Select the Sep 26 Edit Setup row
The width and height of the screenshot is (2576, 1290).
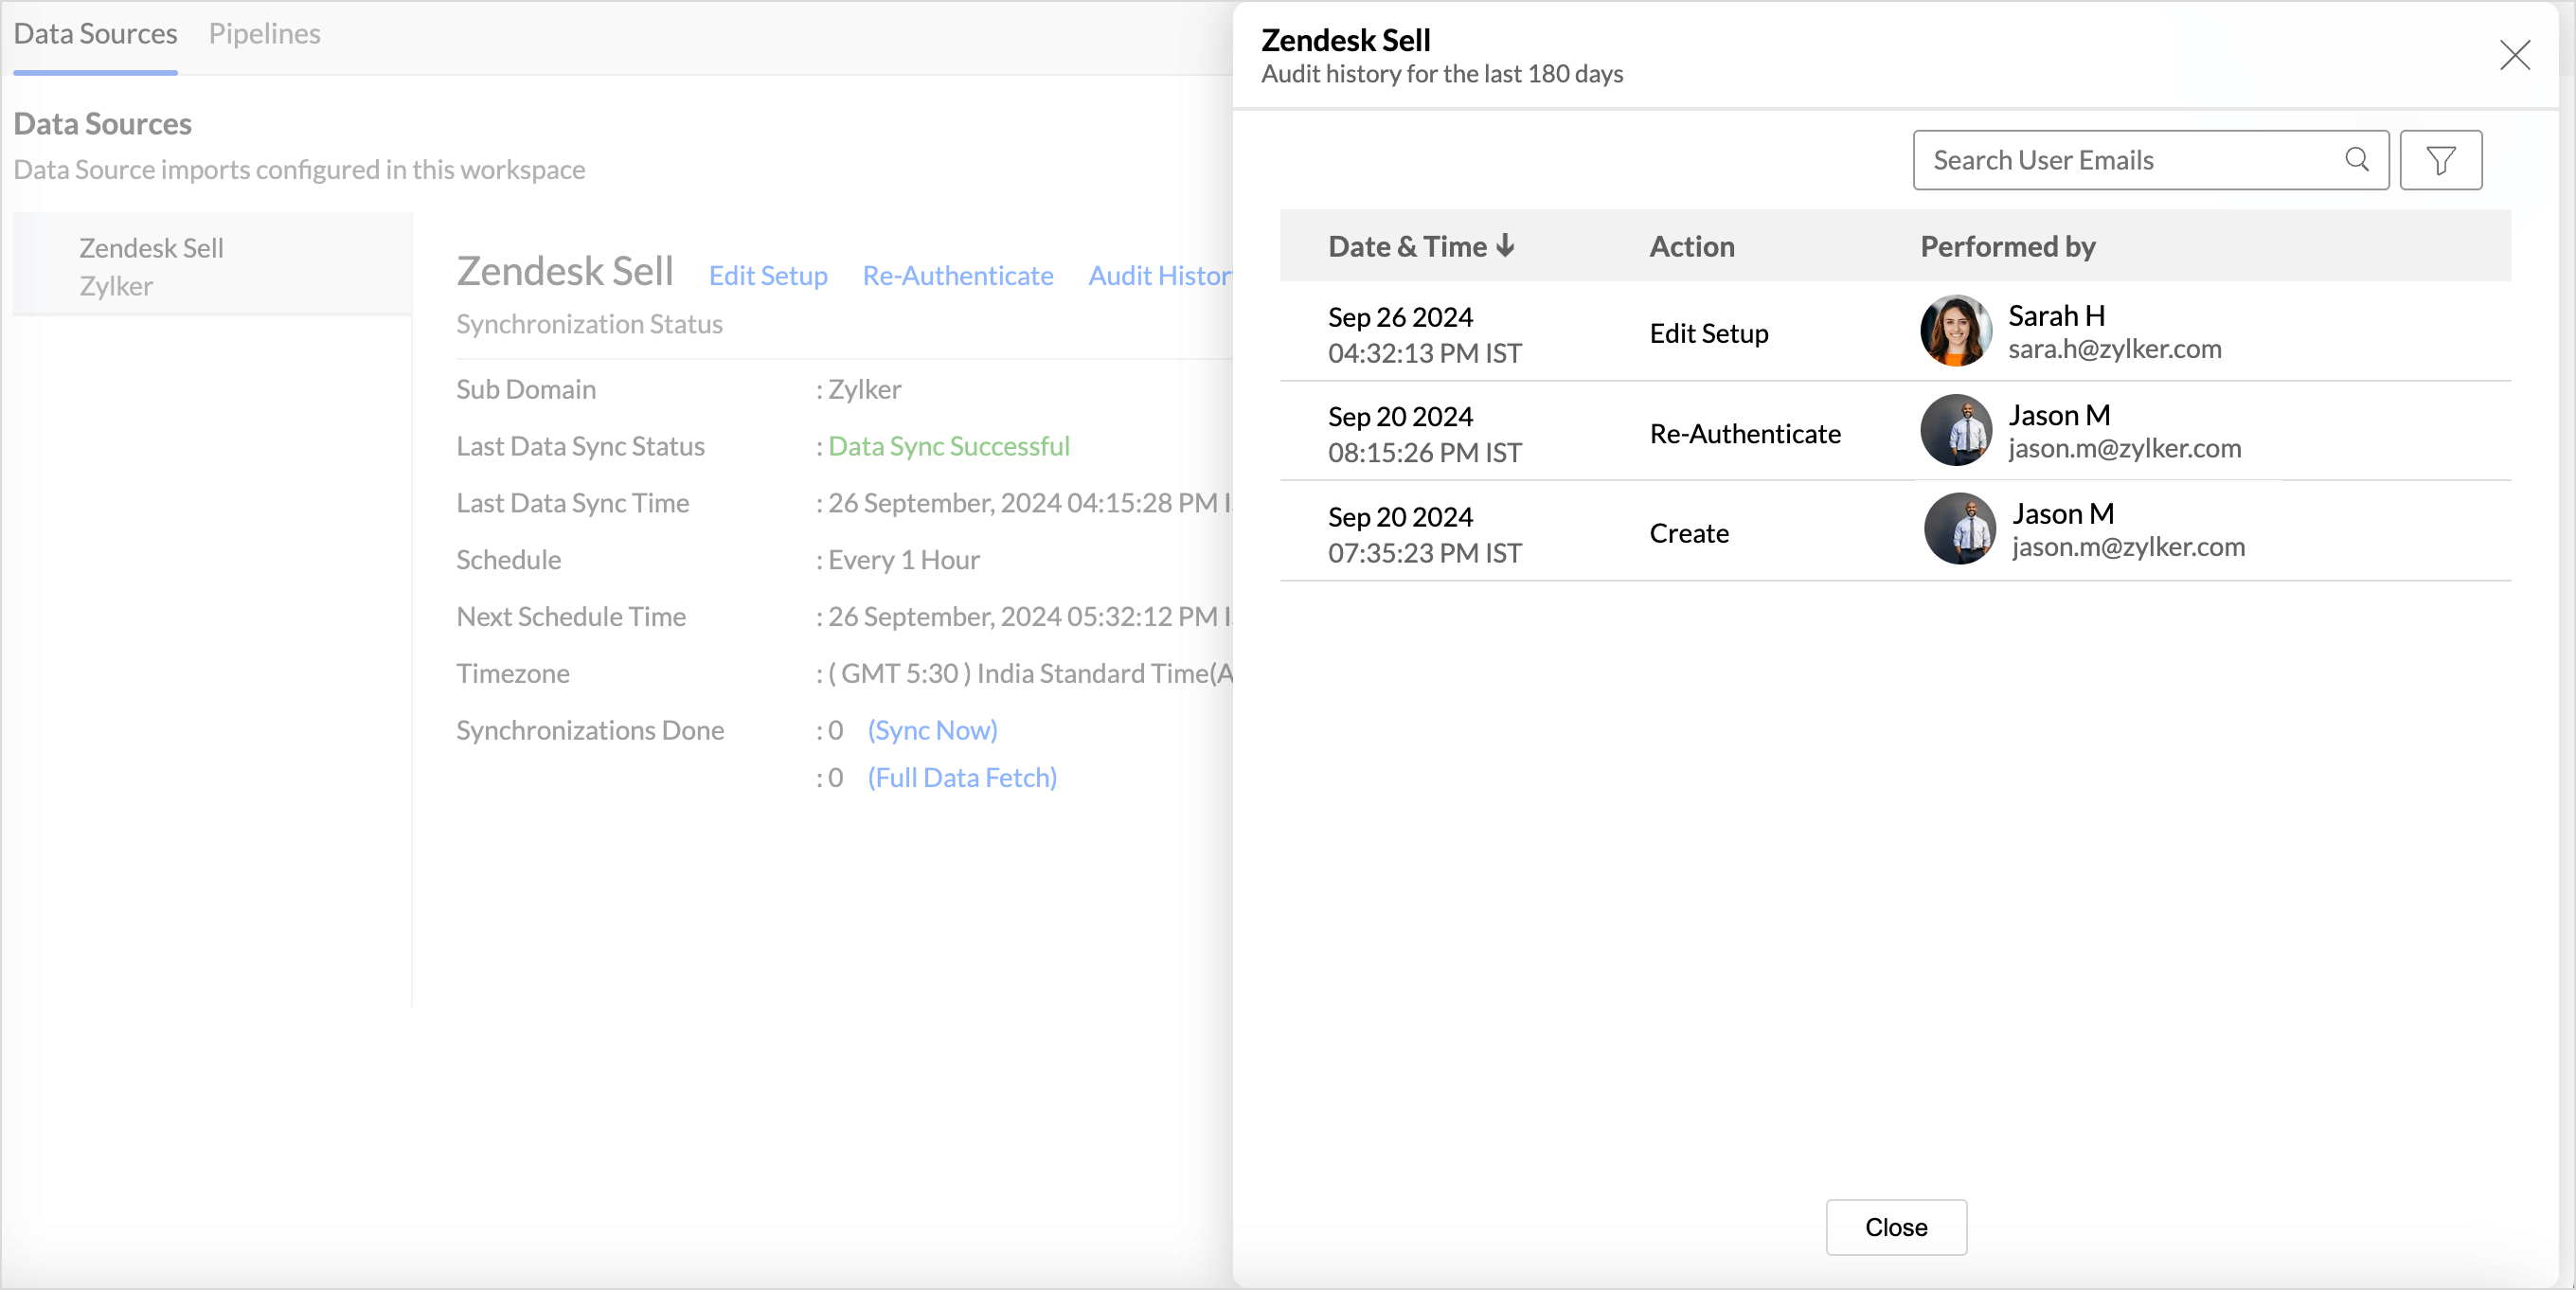click(x=1708, y=334)
